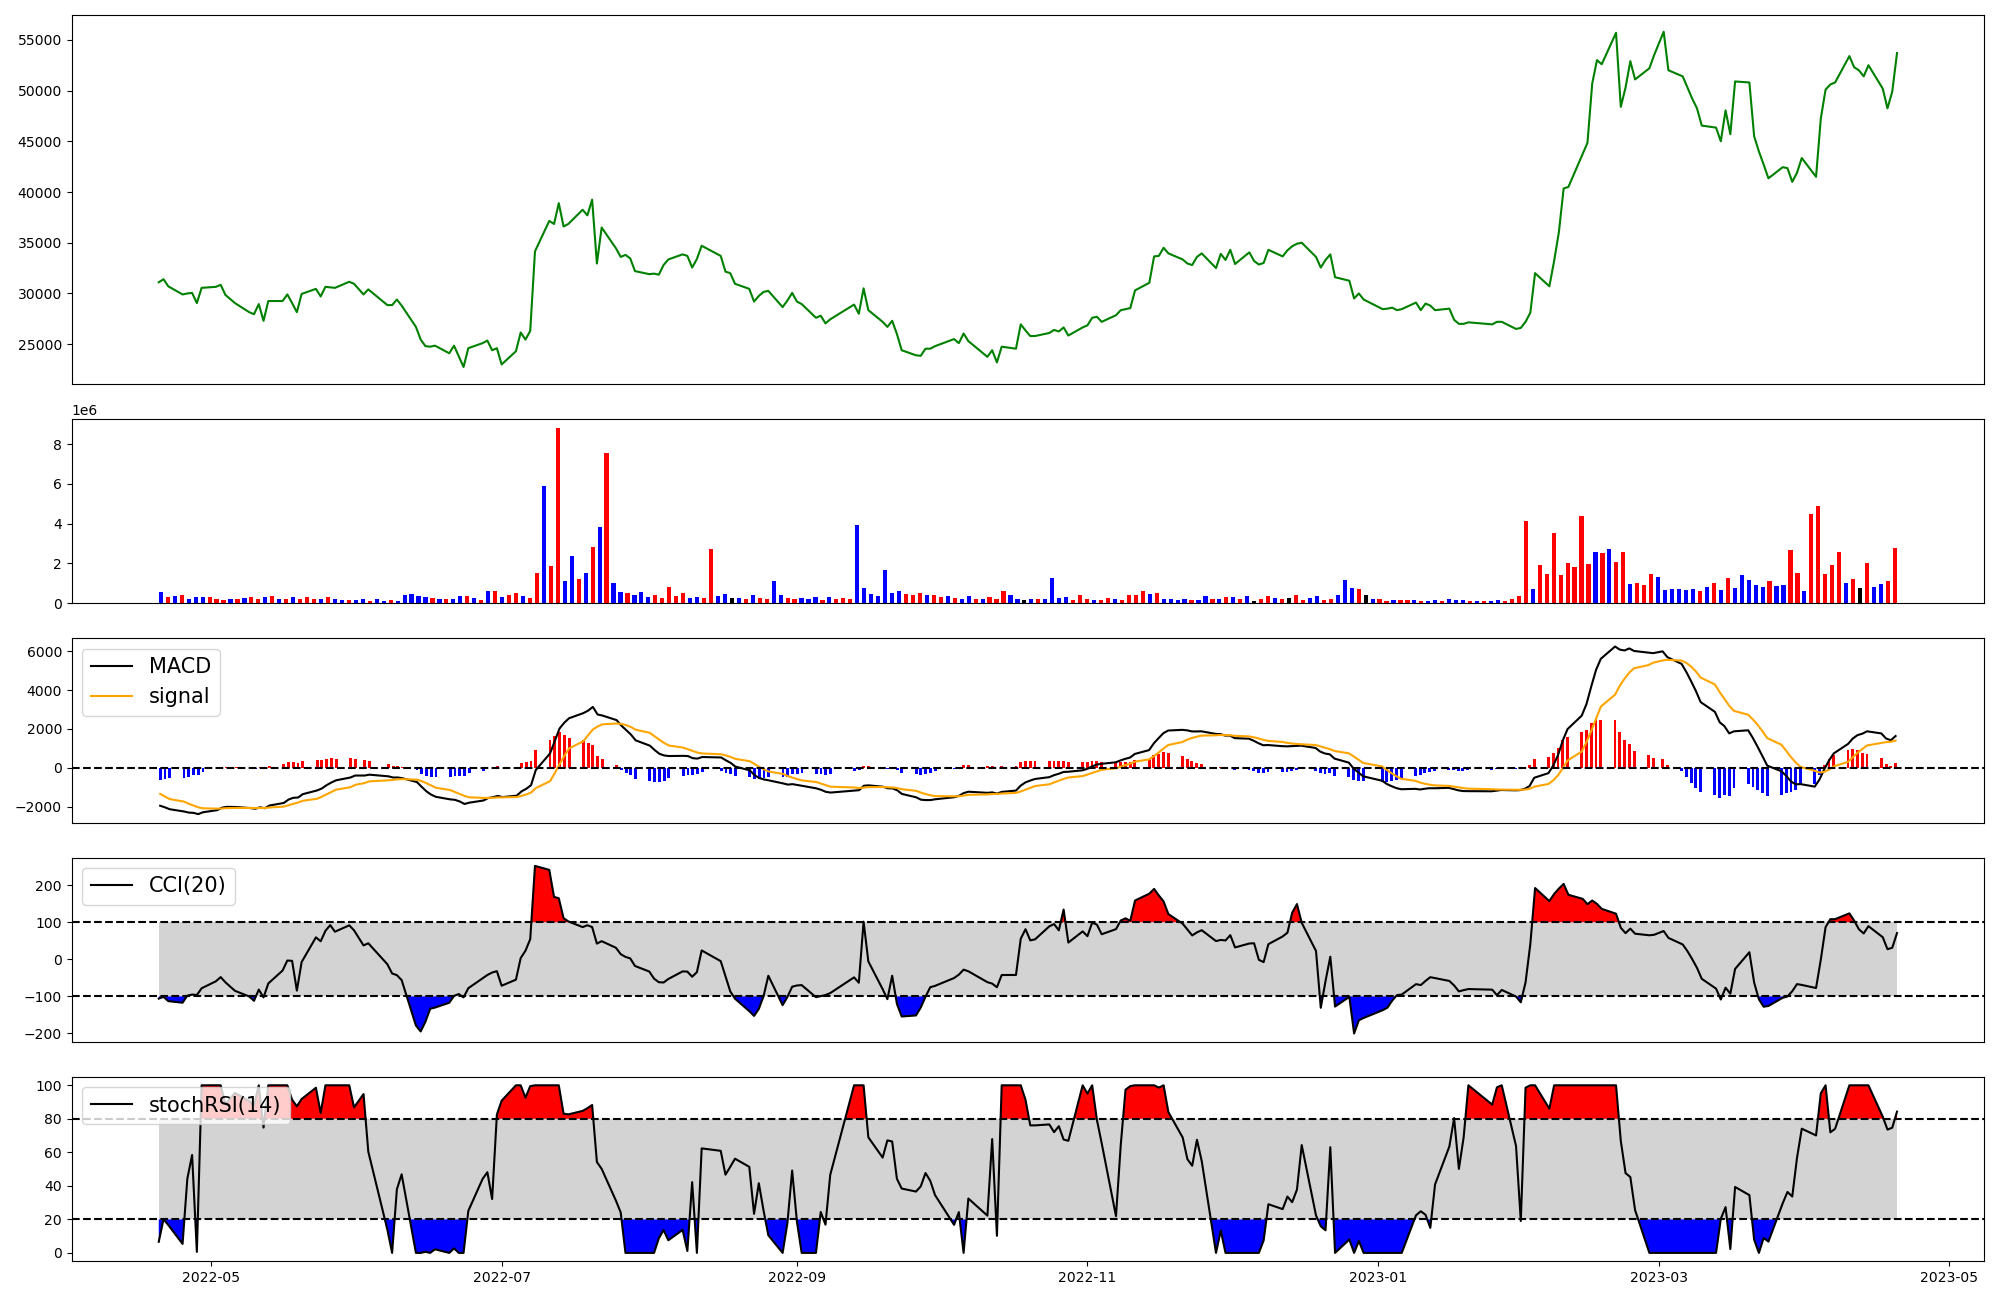Image resolution: width=2000 pixels, height=1300 pixels.
Task: Click the tallest blue volume bar
Action: tap(544, 545)
